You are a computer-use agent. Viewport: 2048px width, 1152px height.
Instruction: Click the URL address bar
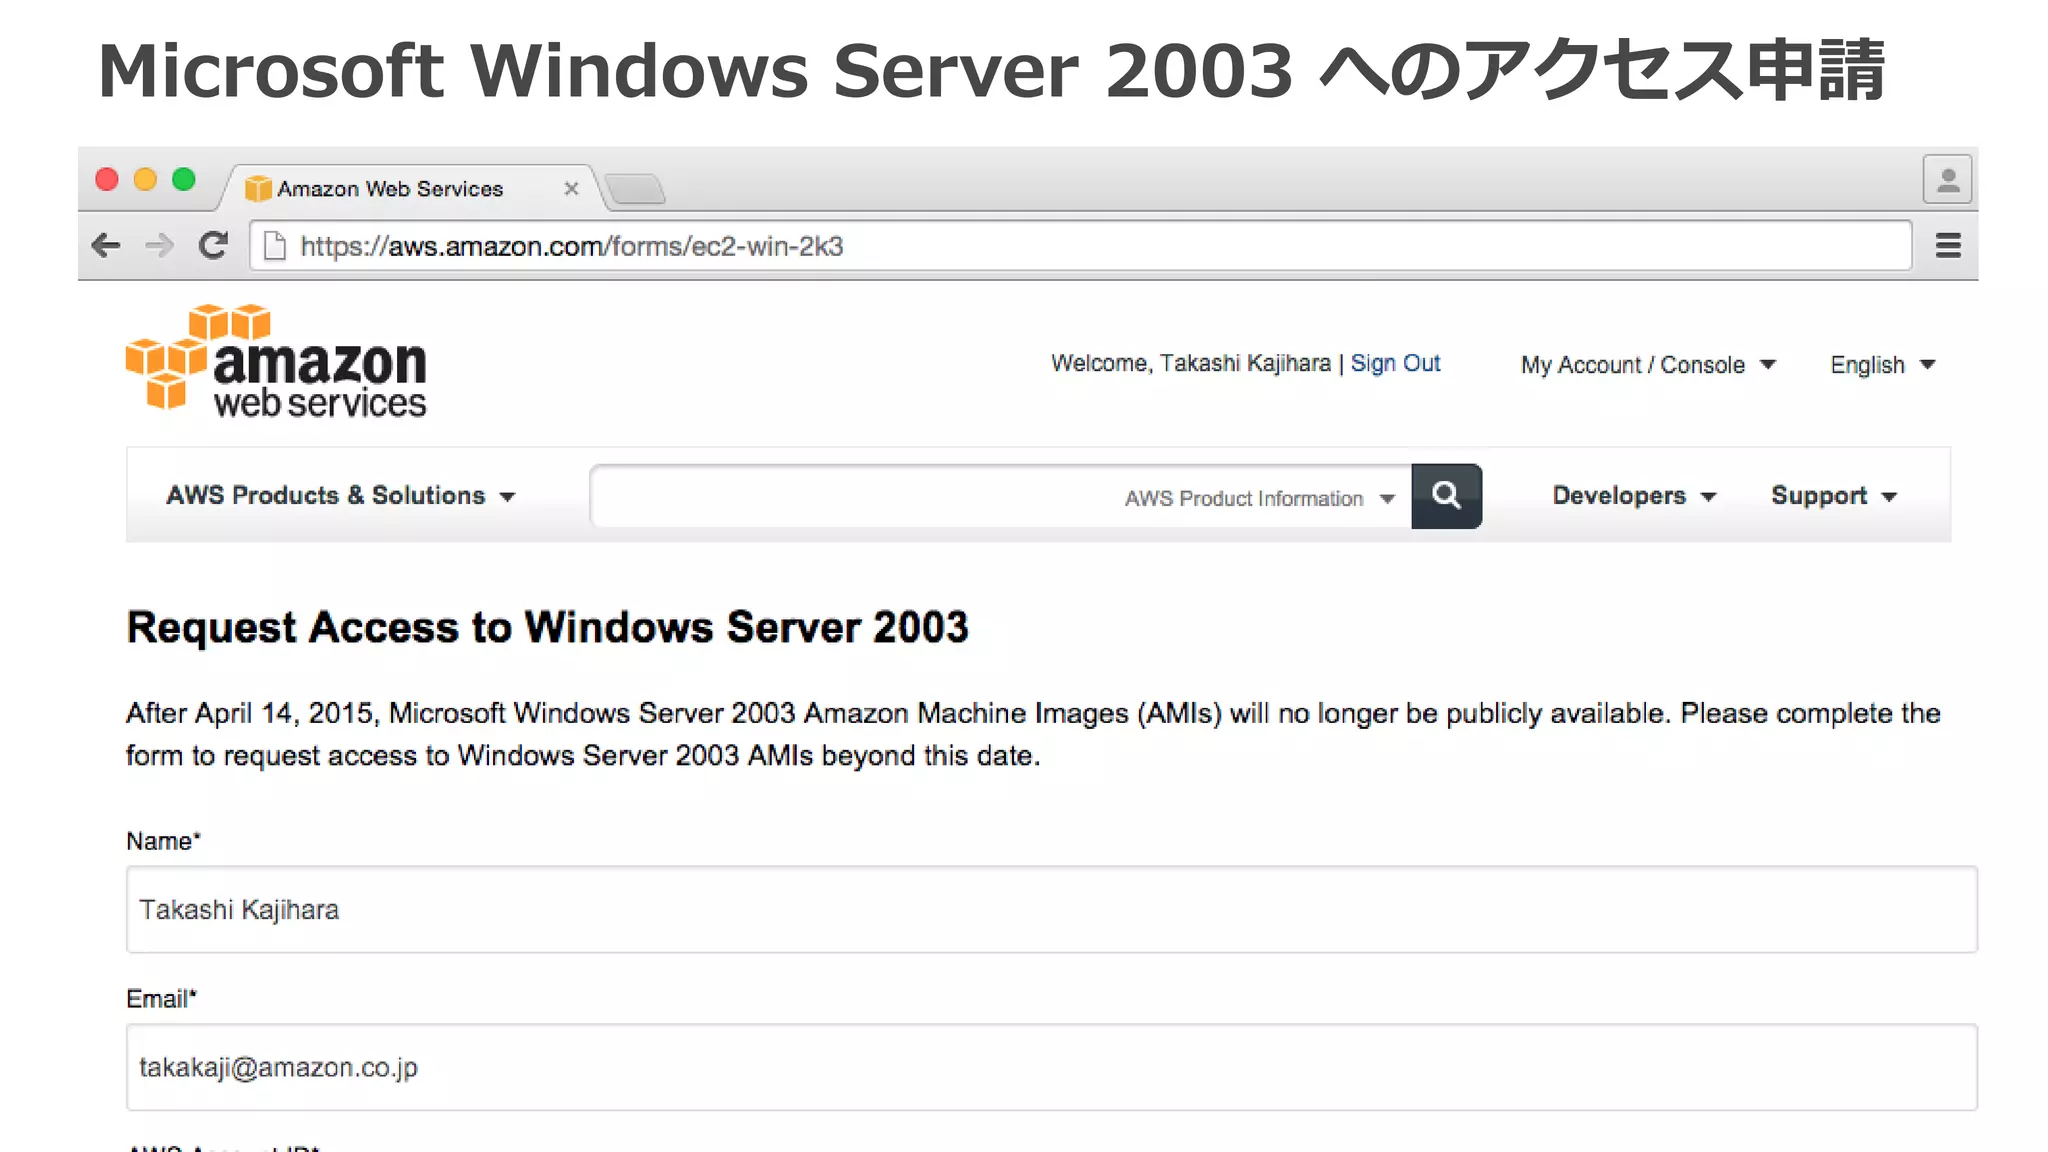point(1080,246)
